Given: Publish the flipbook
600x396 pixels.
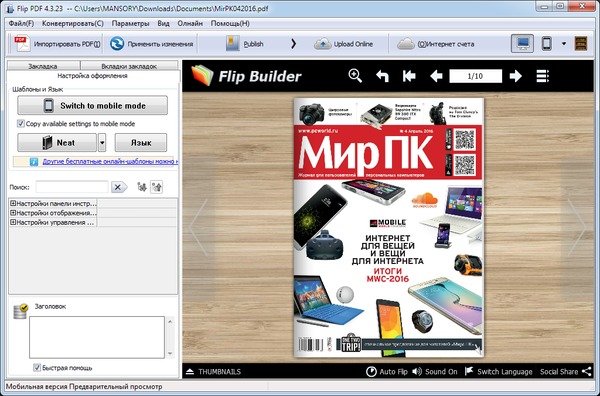Looking at the screenshot, I should 245,44.
